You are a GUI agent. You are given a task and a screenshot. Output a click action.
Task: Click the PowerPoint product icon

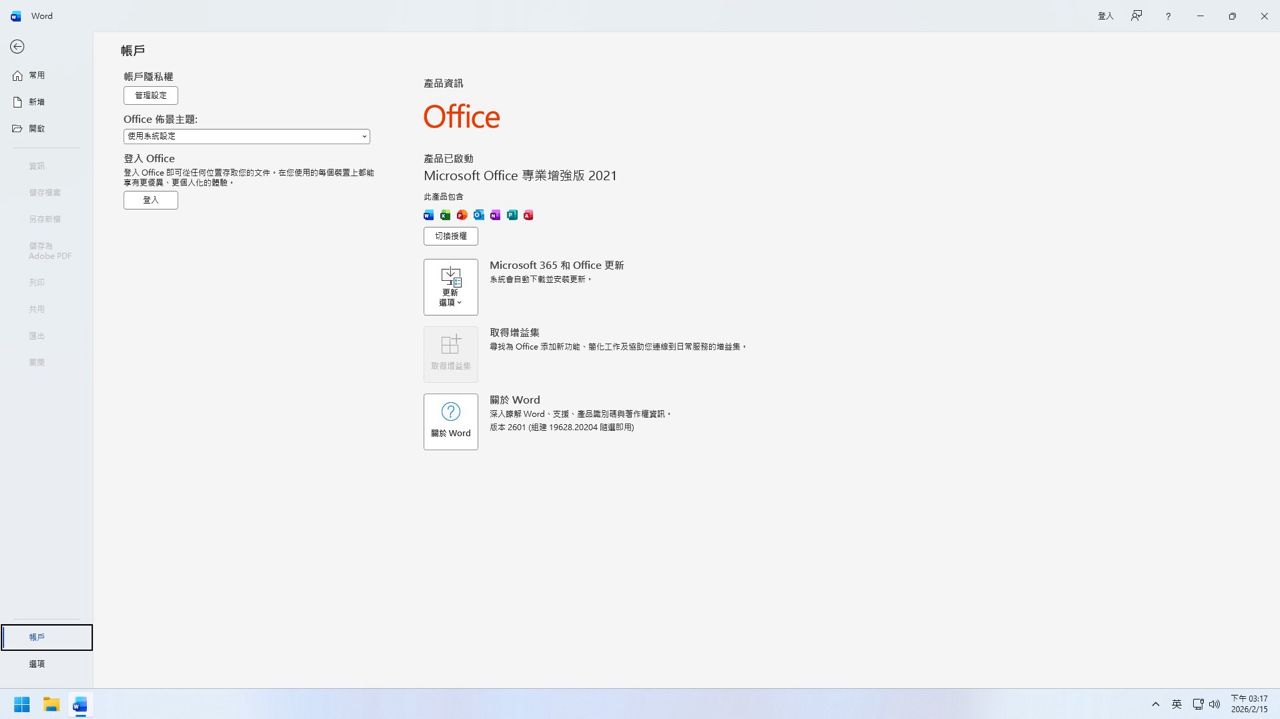[462, 215]
